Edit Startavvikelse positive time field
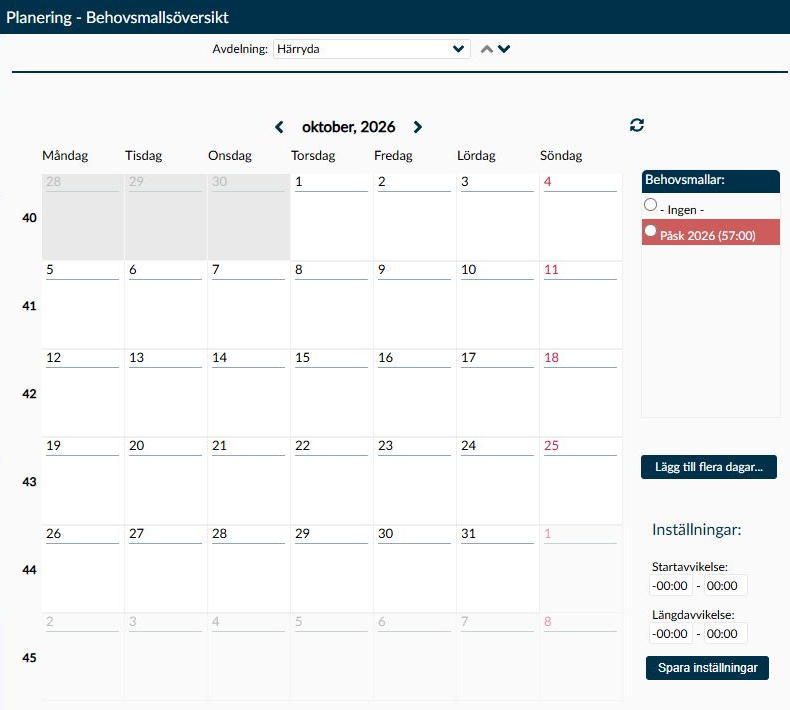This screenshot has height=710, width=790. [726, 586]
